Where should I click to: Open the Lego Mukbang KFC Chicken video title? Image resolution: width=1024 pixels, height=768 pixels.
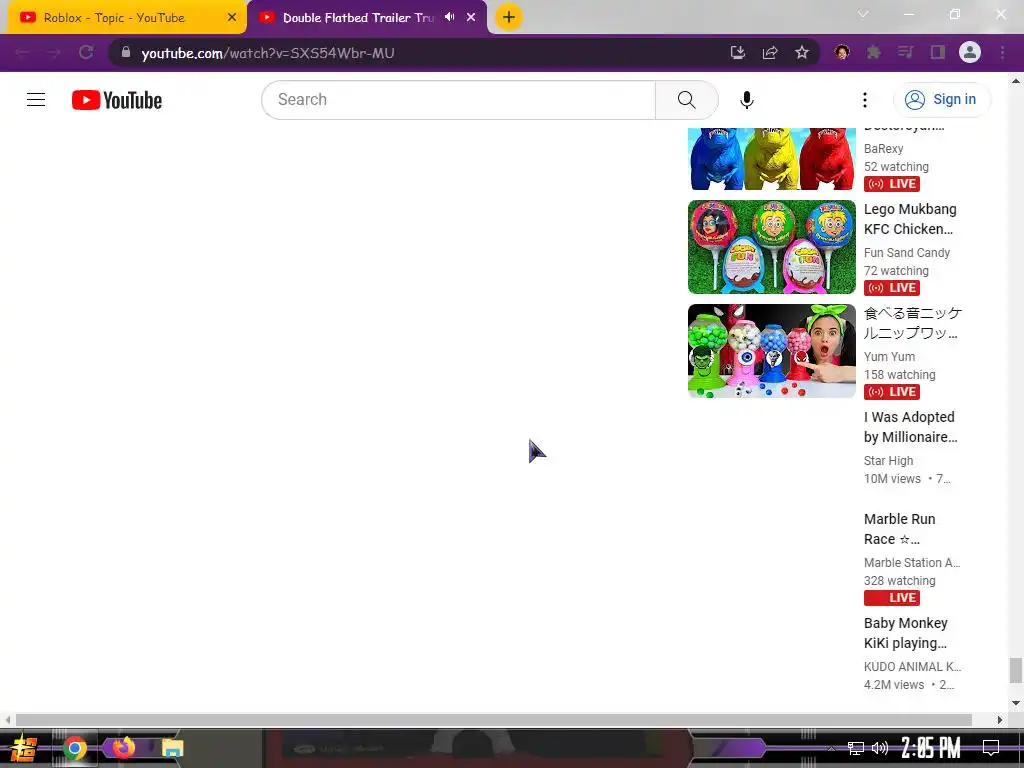(910, 219)
